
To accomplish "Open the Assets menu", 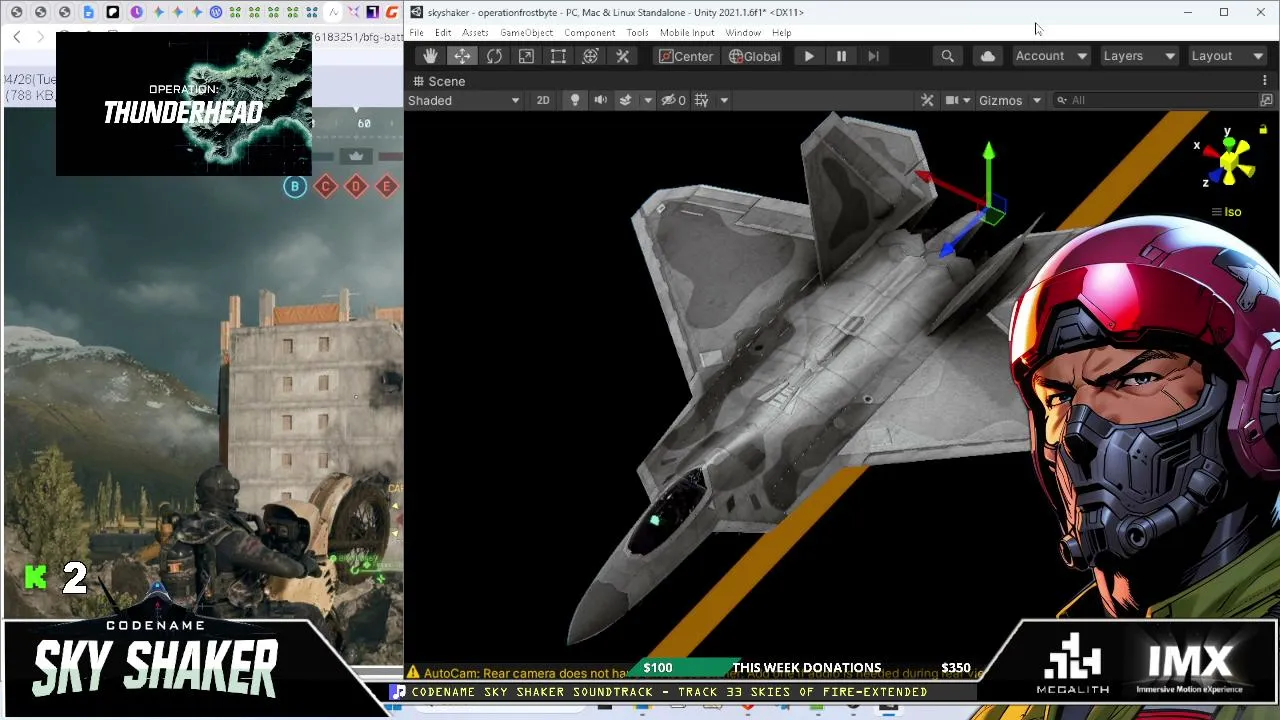I will pos(475,33).
